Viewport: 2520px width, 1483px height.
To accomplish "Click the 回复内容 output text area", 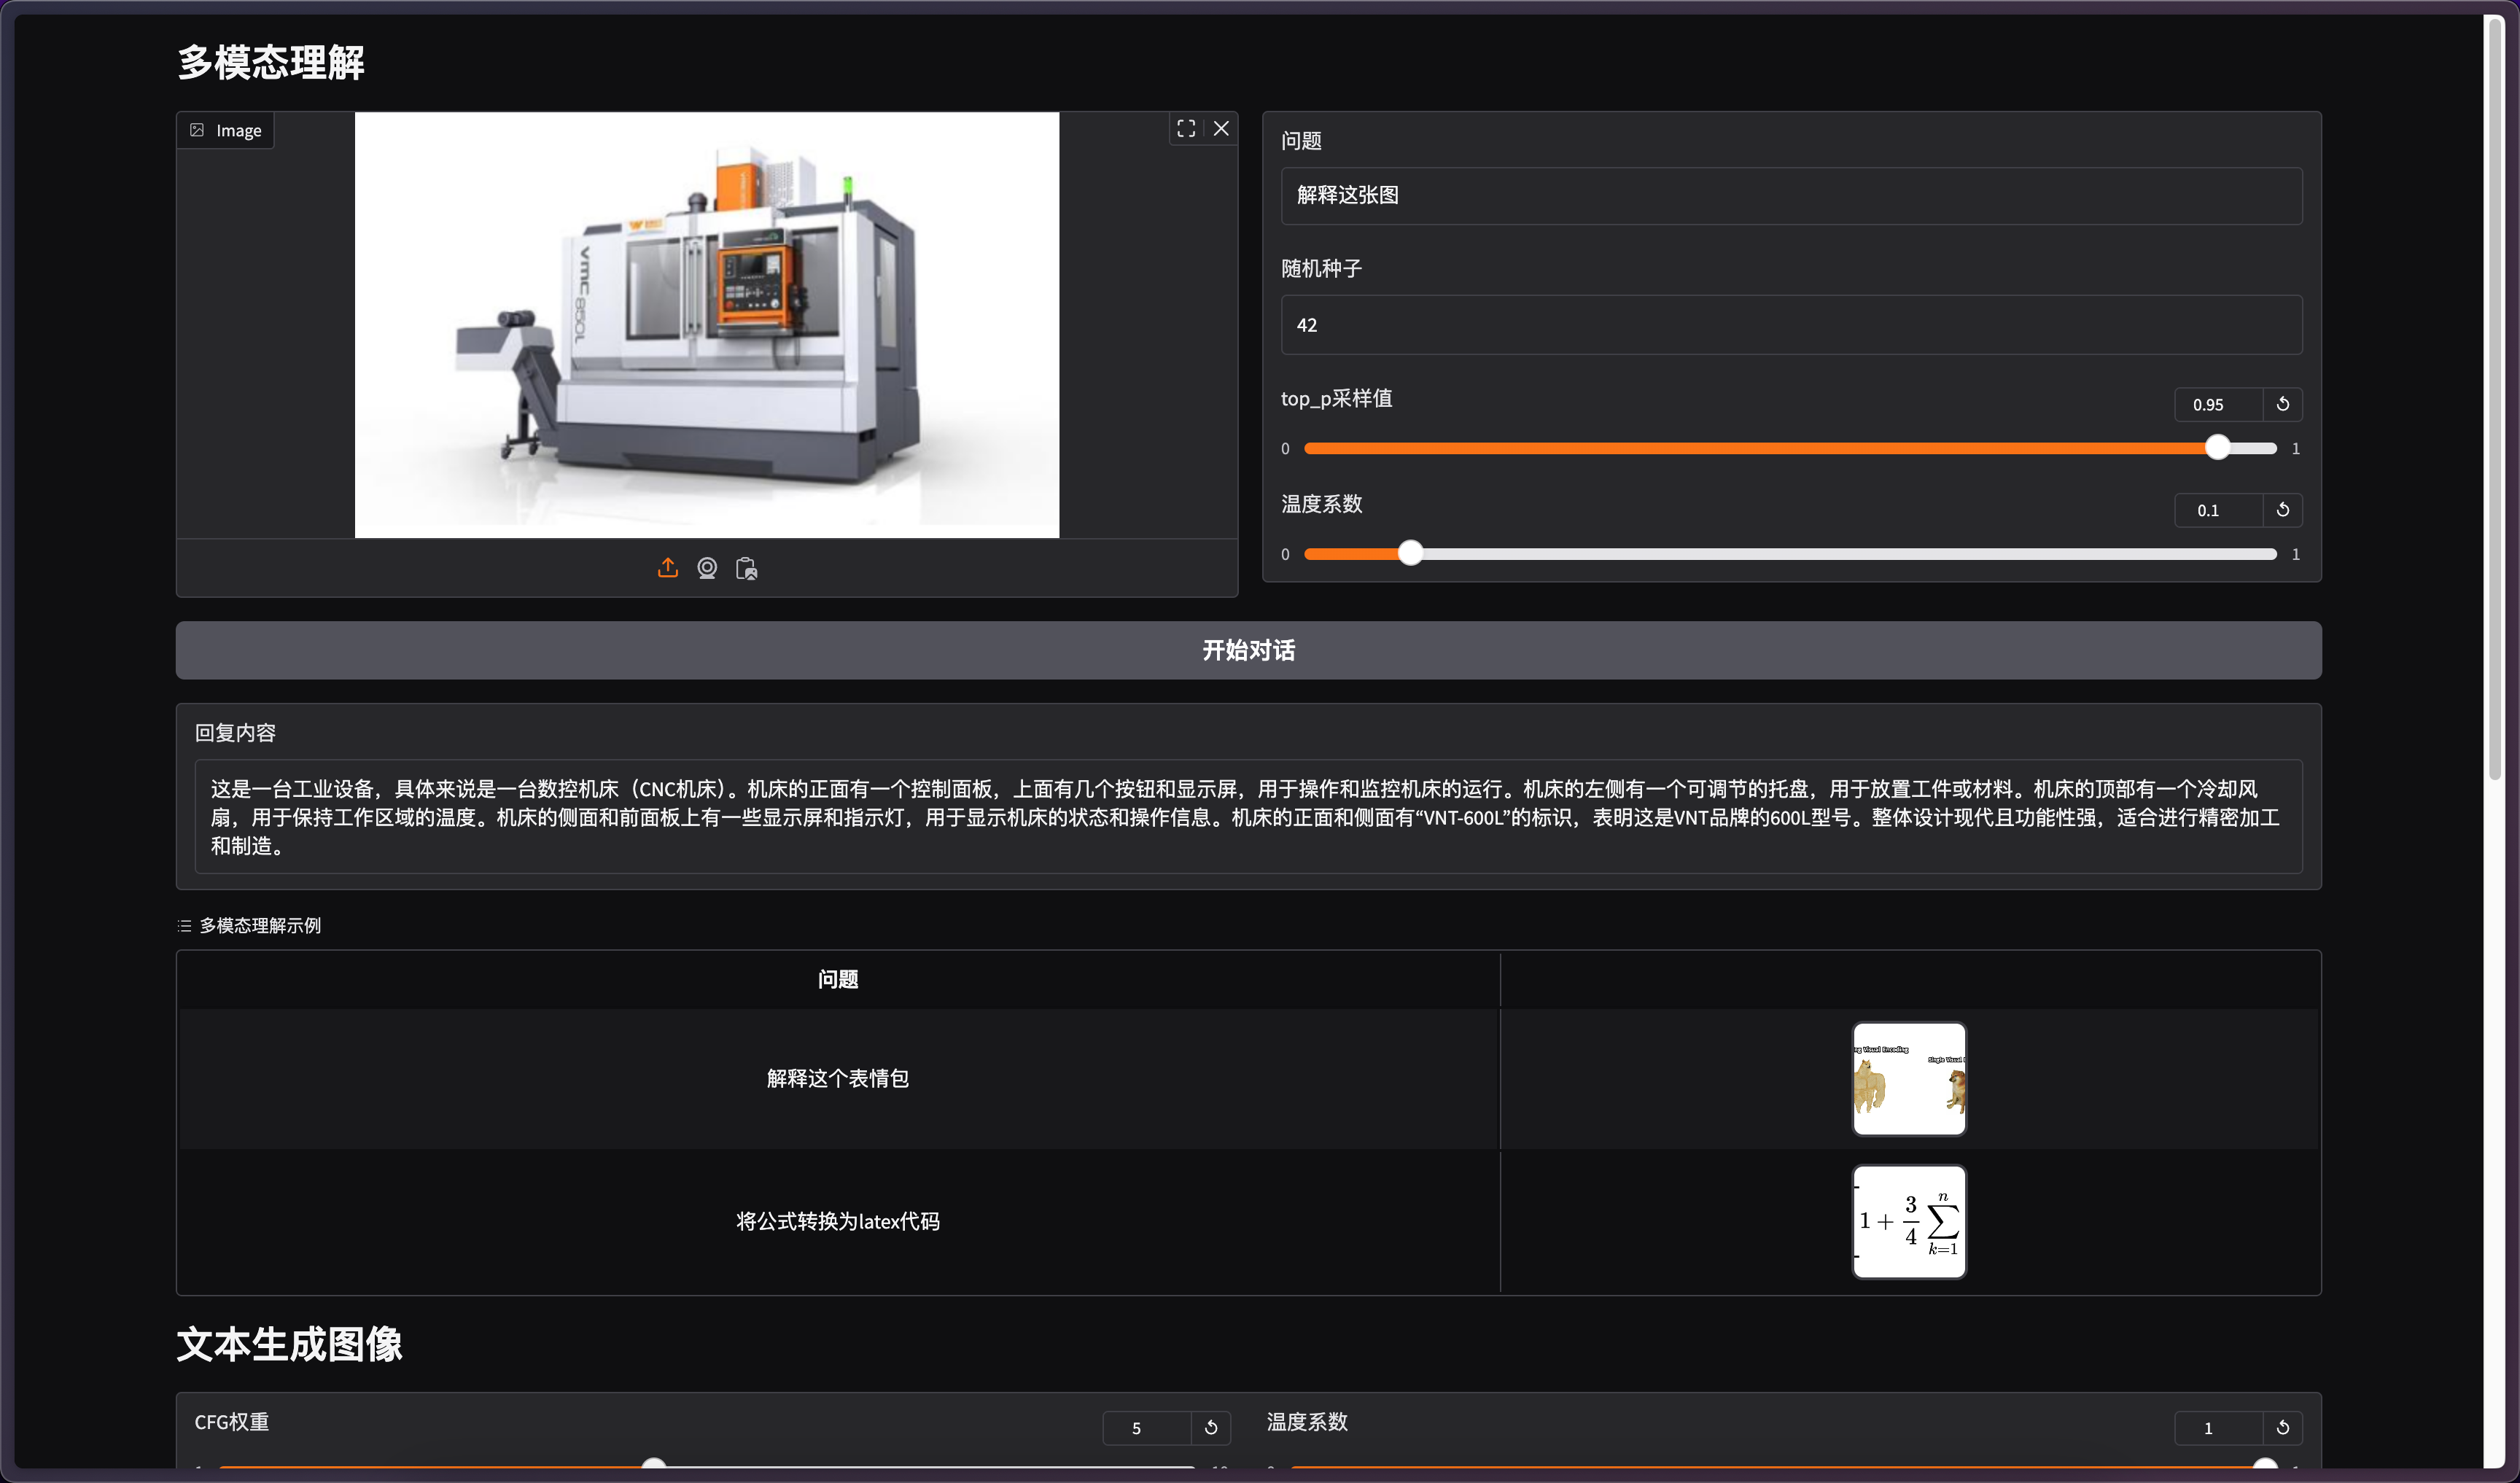I will [1248, 817].
